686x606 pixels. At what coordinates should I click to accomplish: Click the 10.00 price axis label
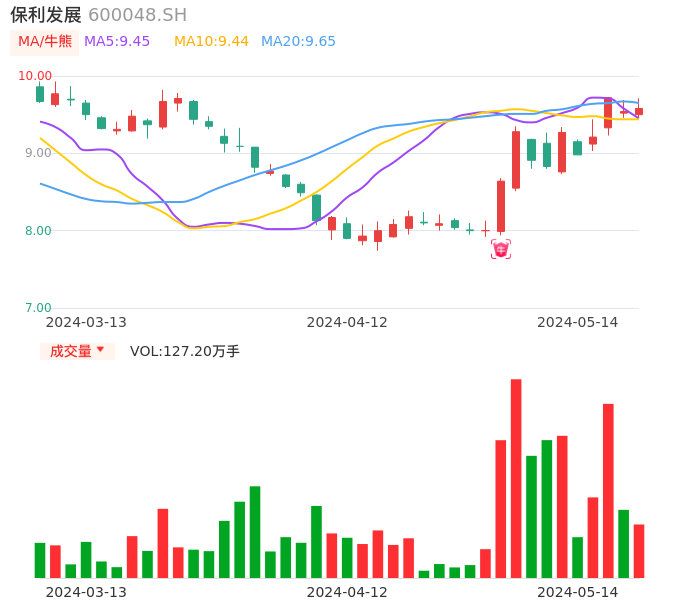coord(36,76)
